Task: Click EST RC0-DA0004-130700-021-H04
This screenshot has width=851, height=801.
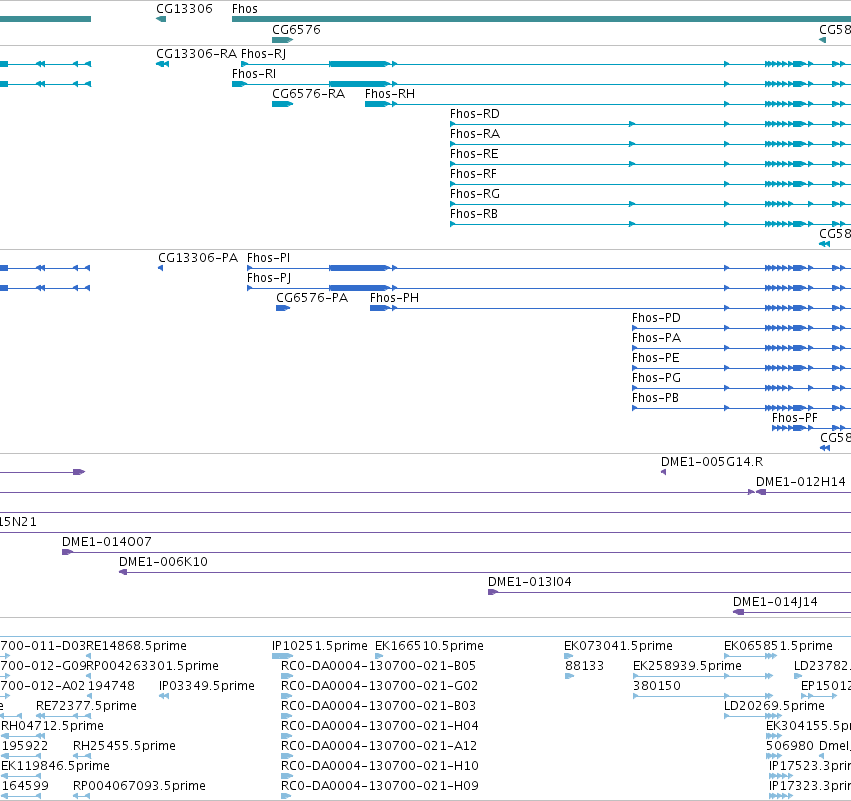Action: click(380, 727)
